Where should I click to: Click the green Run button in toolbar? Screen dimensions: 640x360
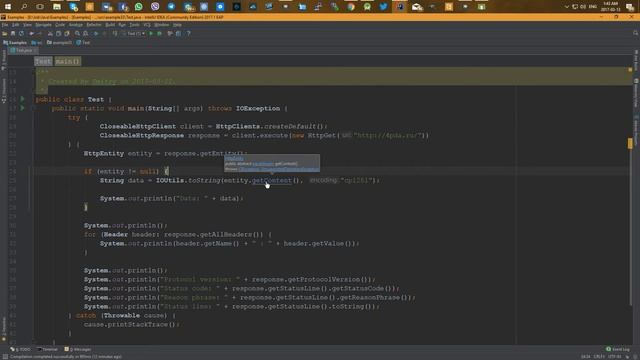click(x=151, y=33)
